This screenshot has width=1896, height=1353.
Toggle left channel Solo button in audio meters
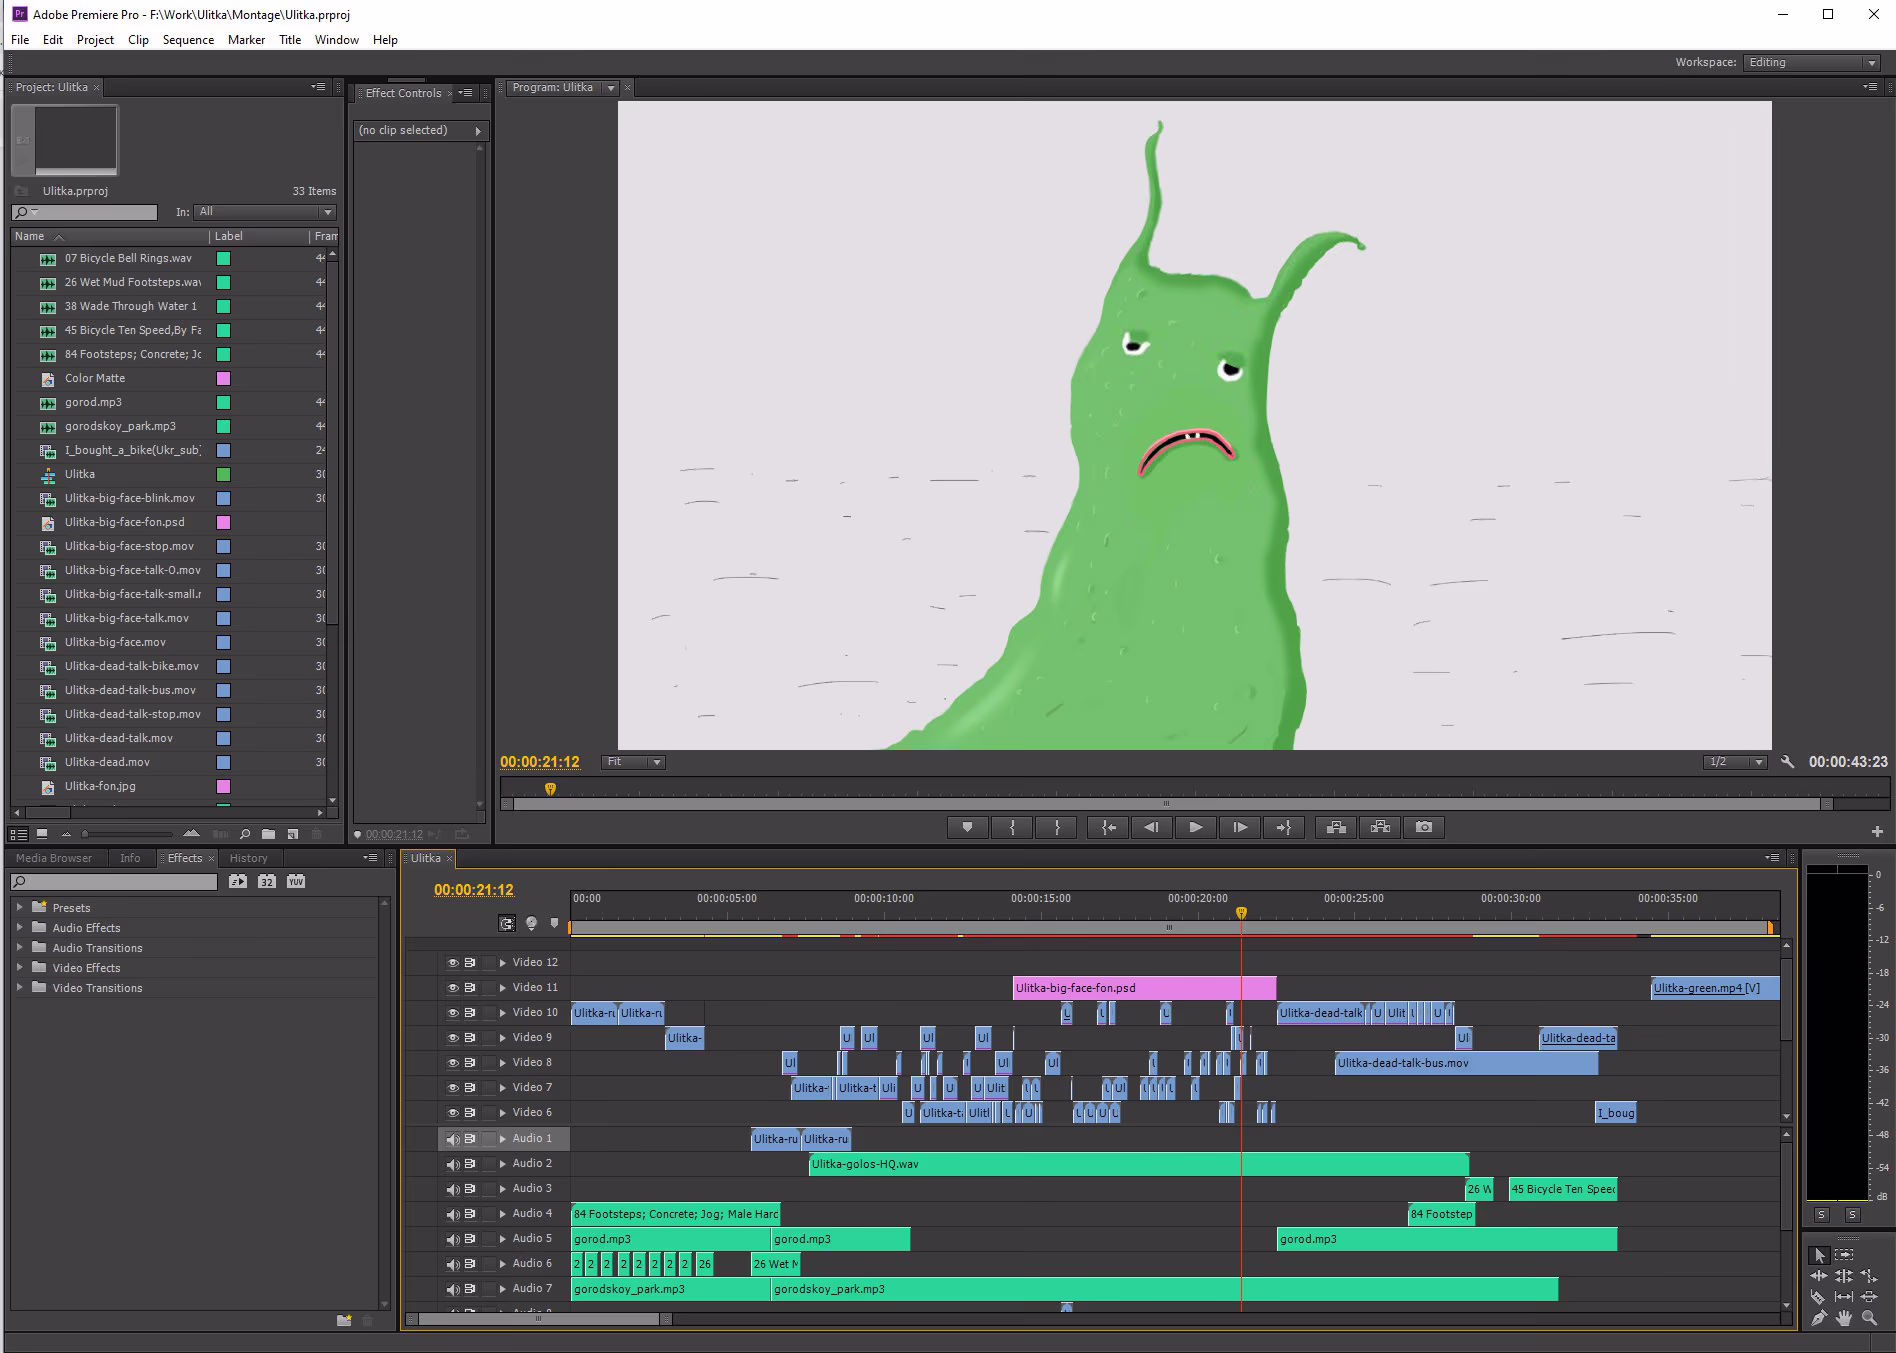pyautogui.click(x=1821, y=1214)
